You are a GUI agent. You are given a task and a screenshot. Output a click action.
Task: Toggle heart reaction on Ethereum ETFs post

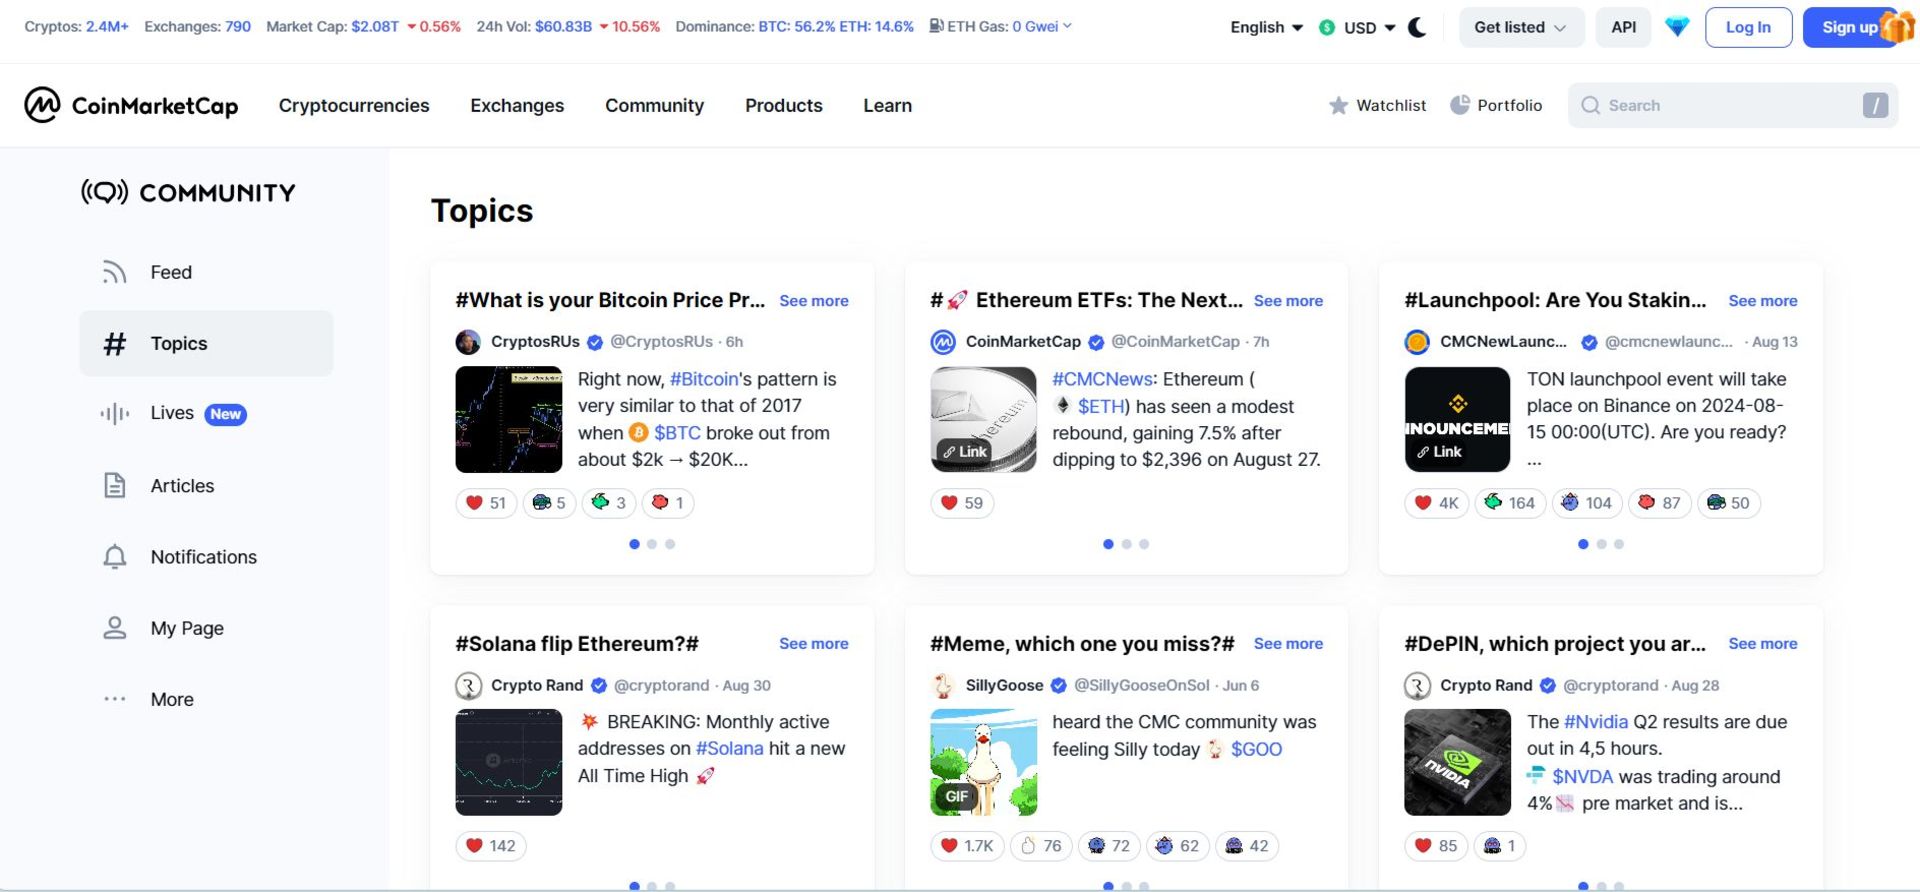pyautogui.click(x=961, y=503)
